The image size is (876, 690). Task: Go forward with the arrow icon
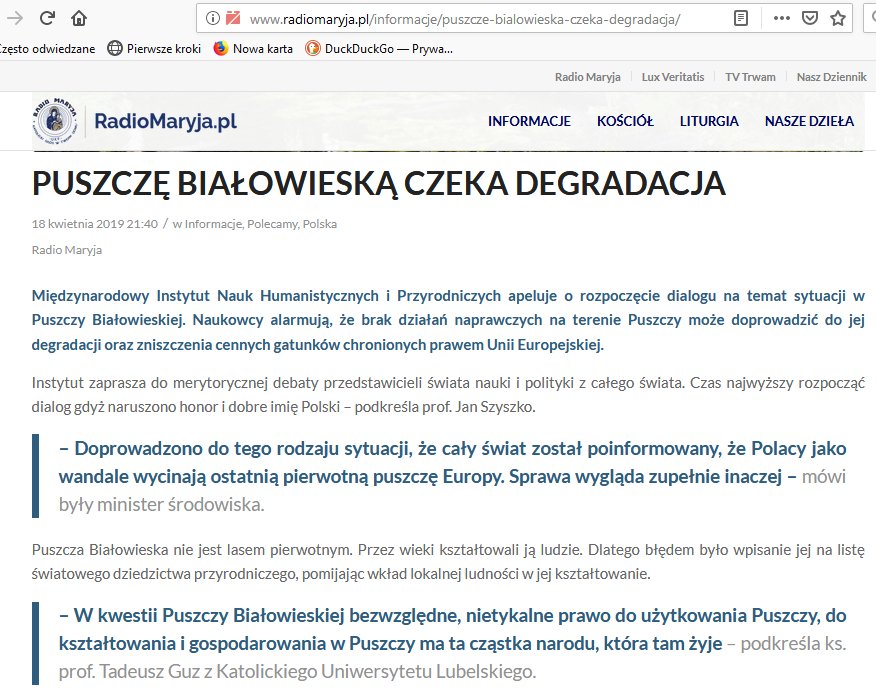point(15,18)
